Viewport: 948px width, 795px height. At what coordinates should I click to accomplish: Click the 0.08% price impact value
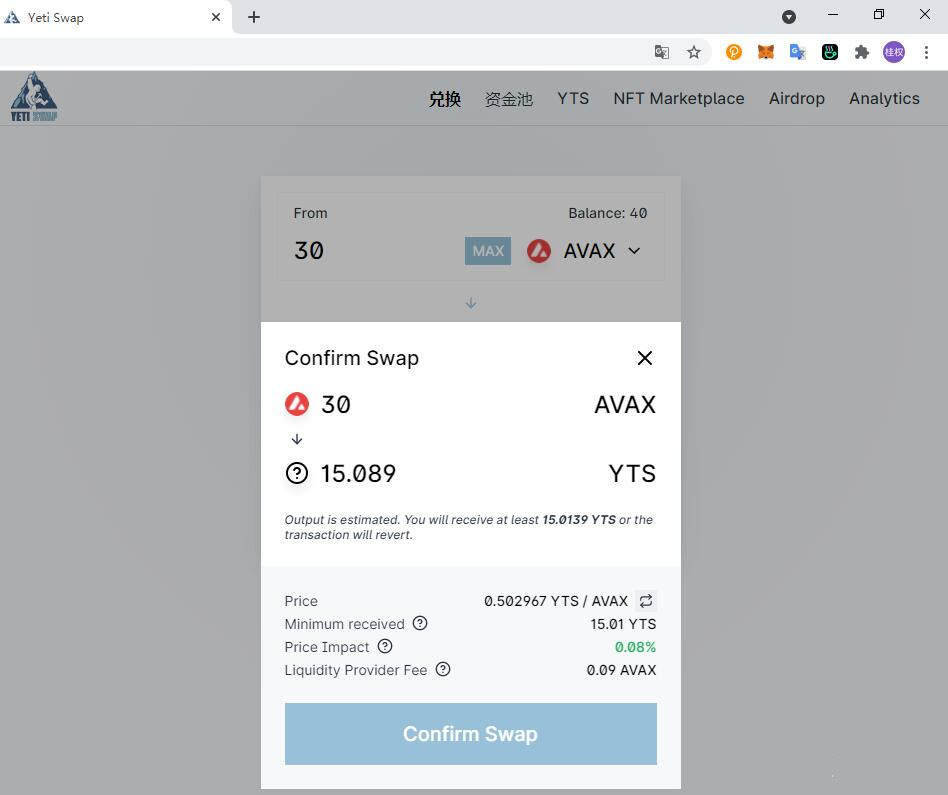click(x=635, y=647)
